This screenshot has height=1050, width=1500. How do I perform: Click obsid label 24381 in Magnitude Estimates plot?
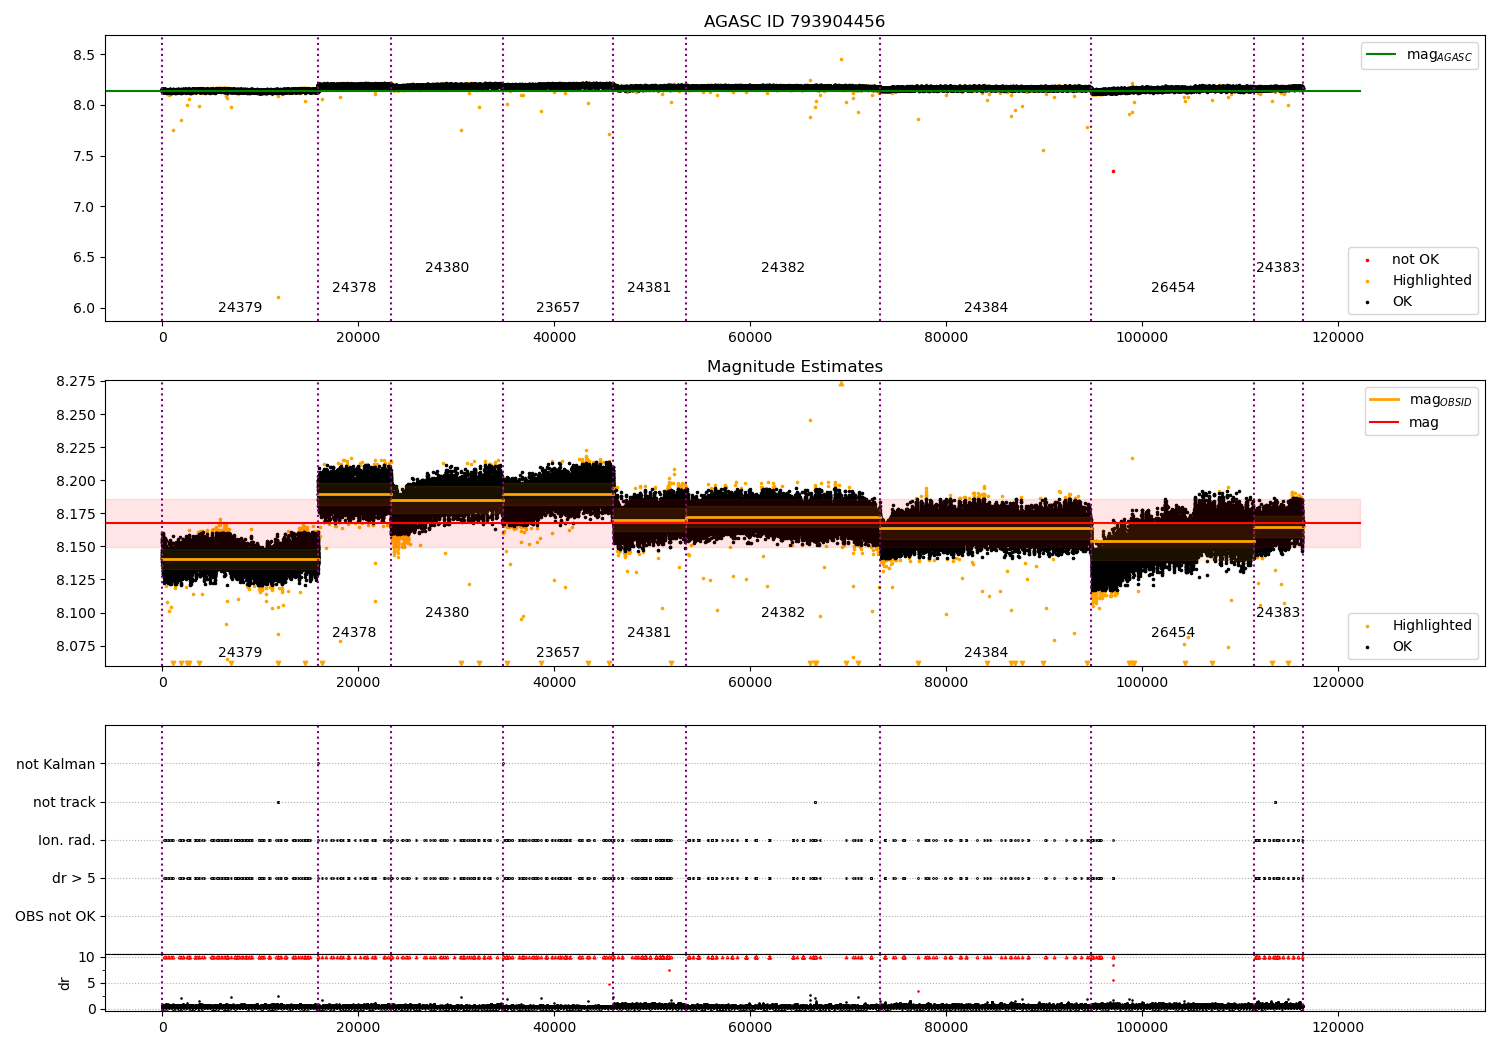(649, 633)
